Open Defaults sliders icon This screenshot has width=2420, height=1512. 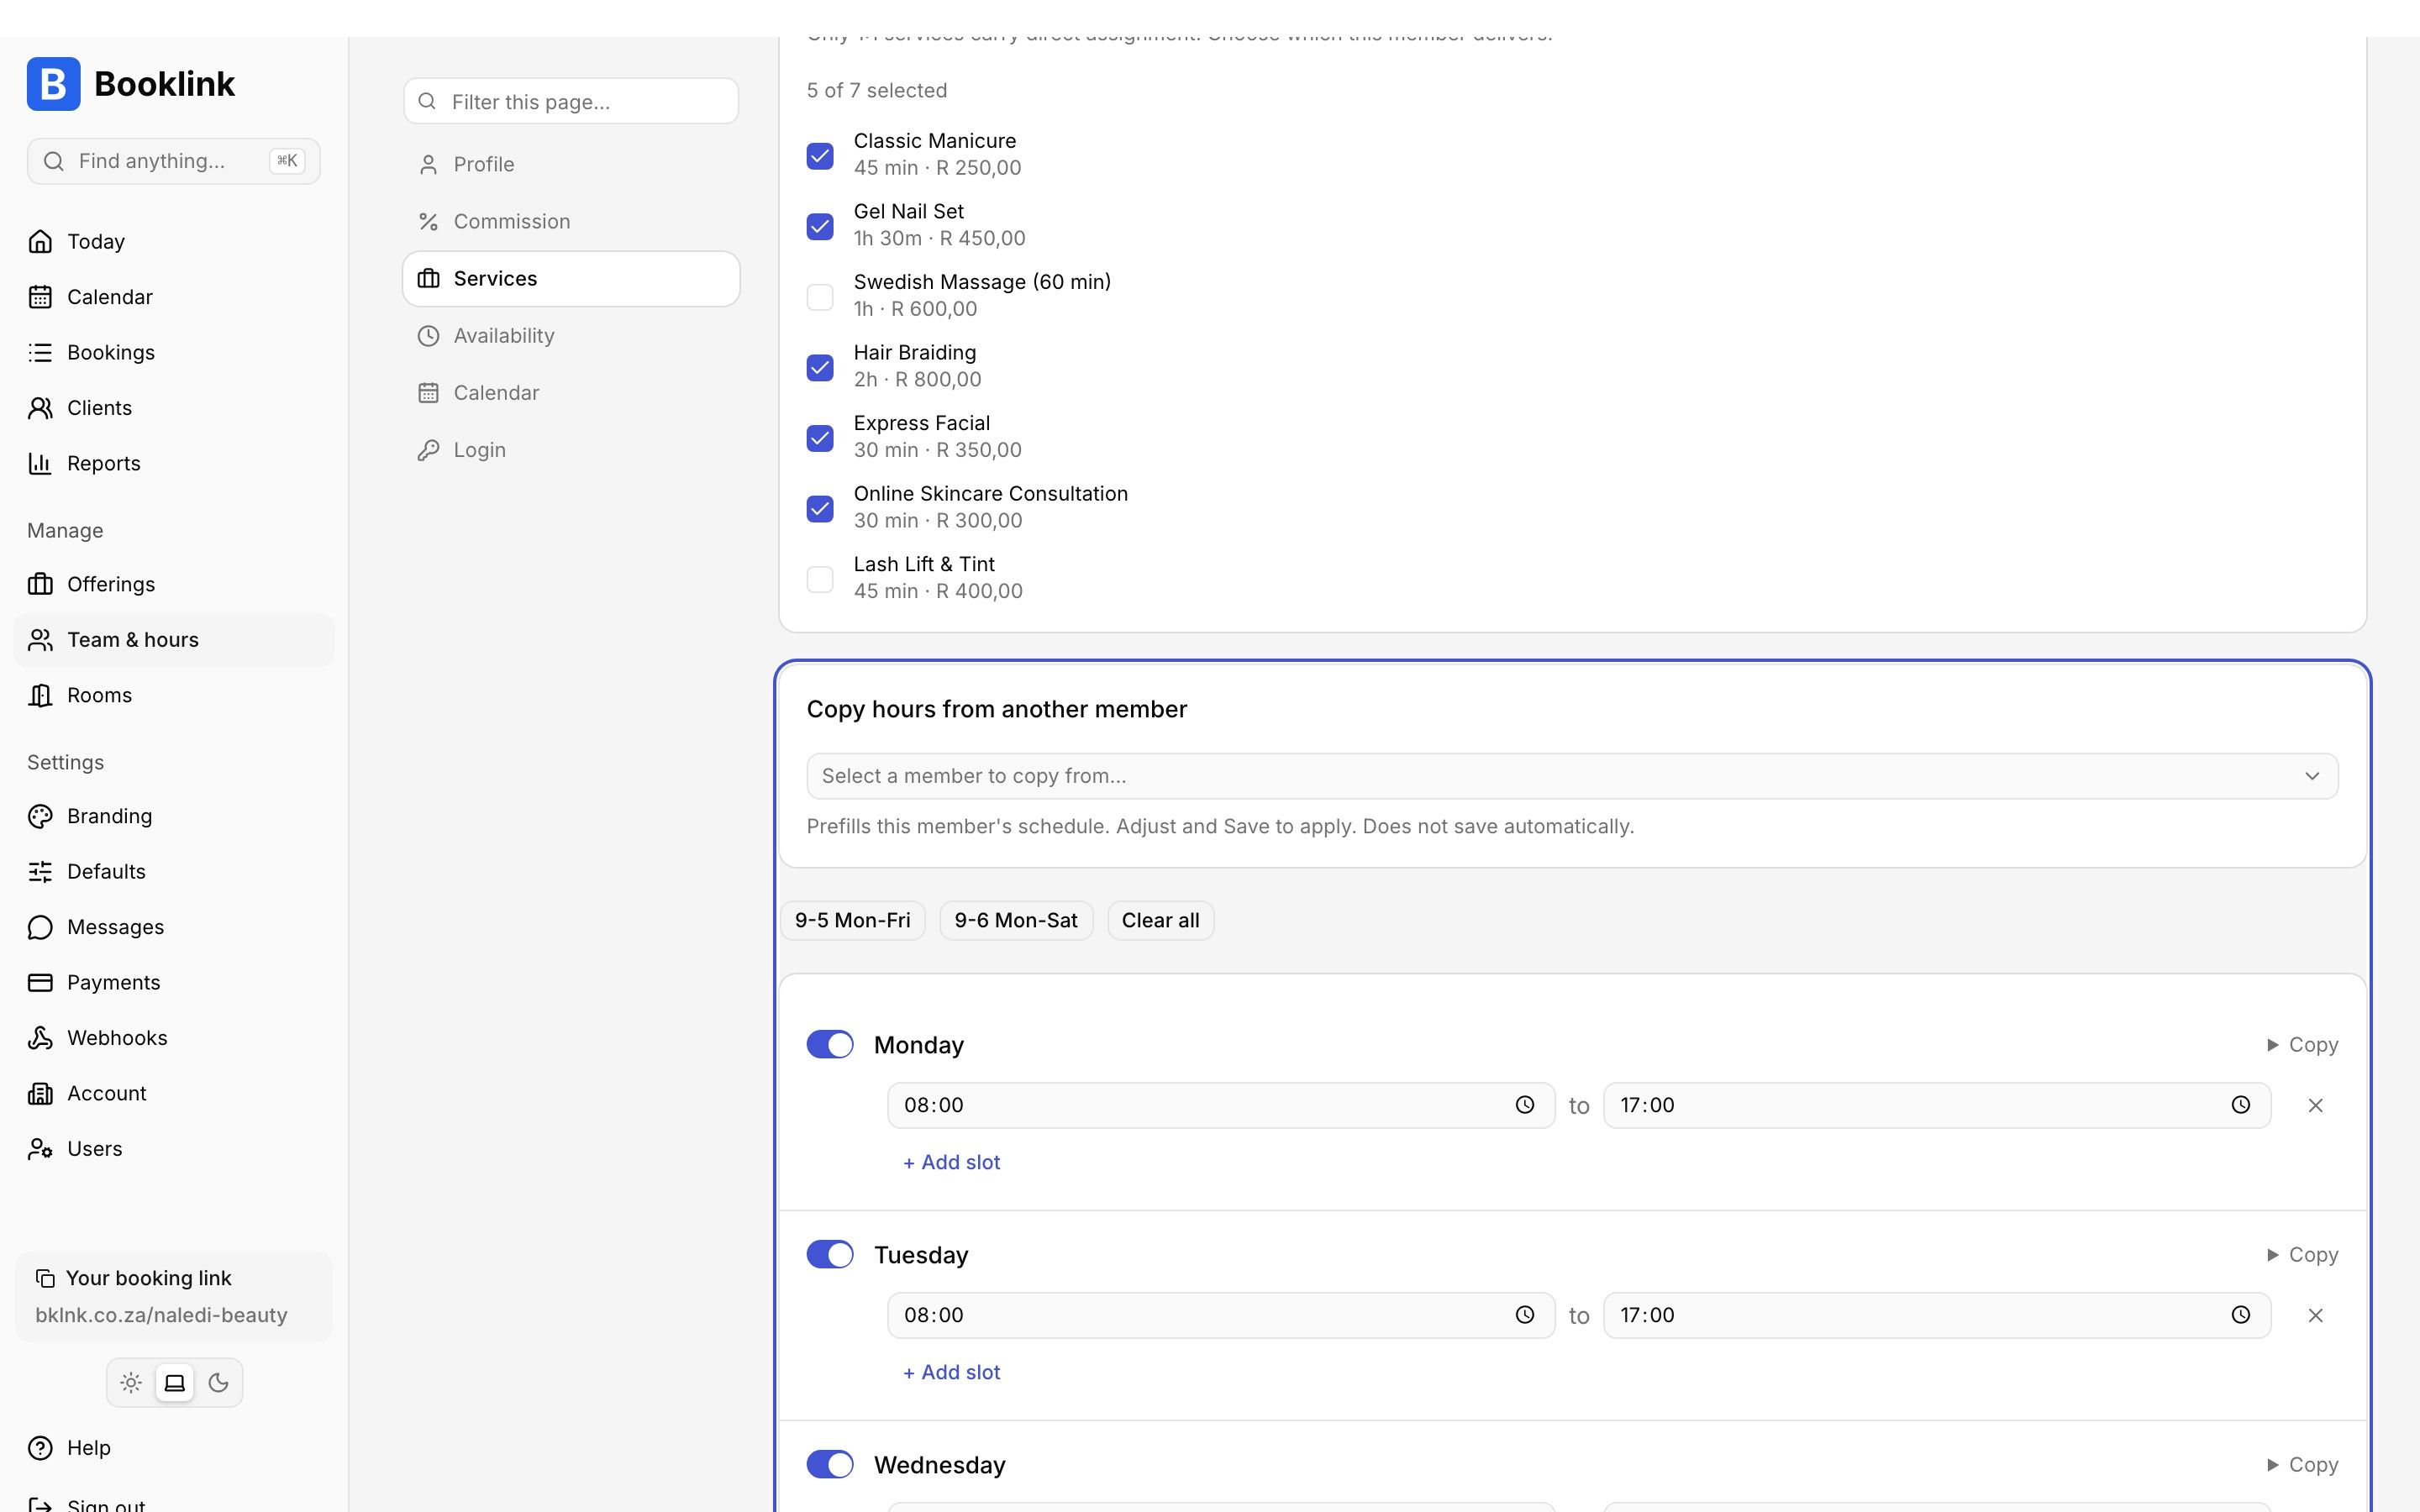(x=40, y=872)
